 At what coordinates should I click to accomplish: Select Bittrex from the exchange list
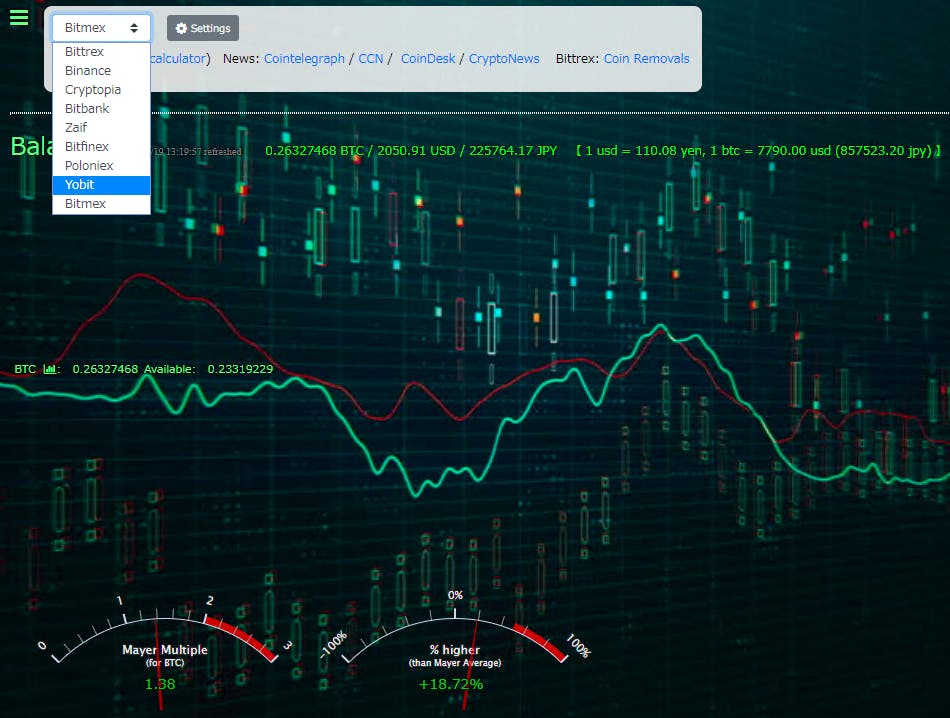pyautogui.click(x=84, y=52)
